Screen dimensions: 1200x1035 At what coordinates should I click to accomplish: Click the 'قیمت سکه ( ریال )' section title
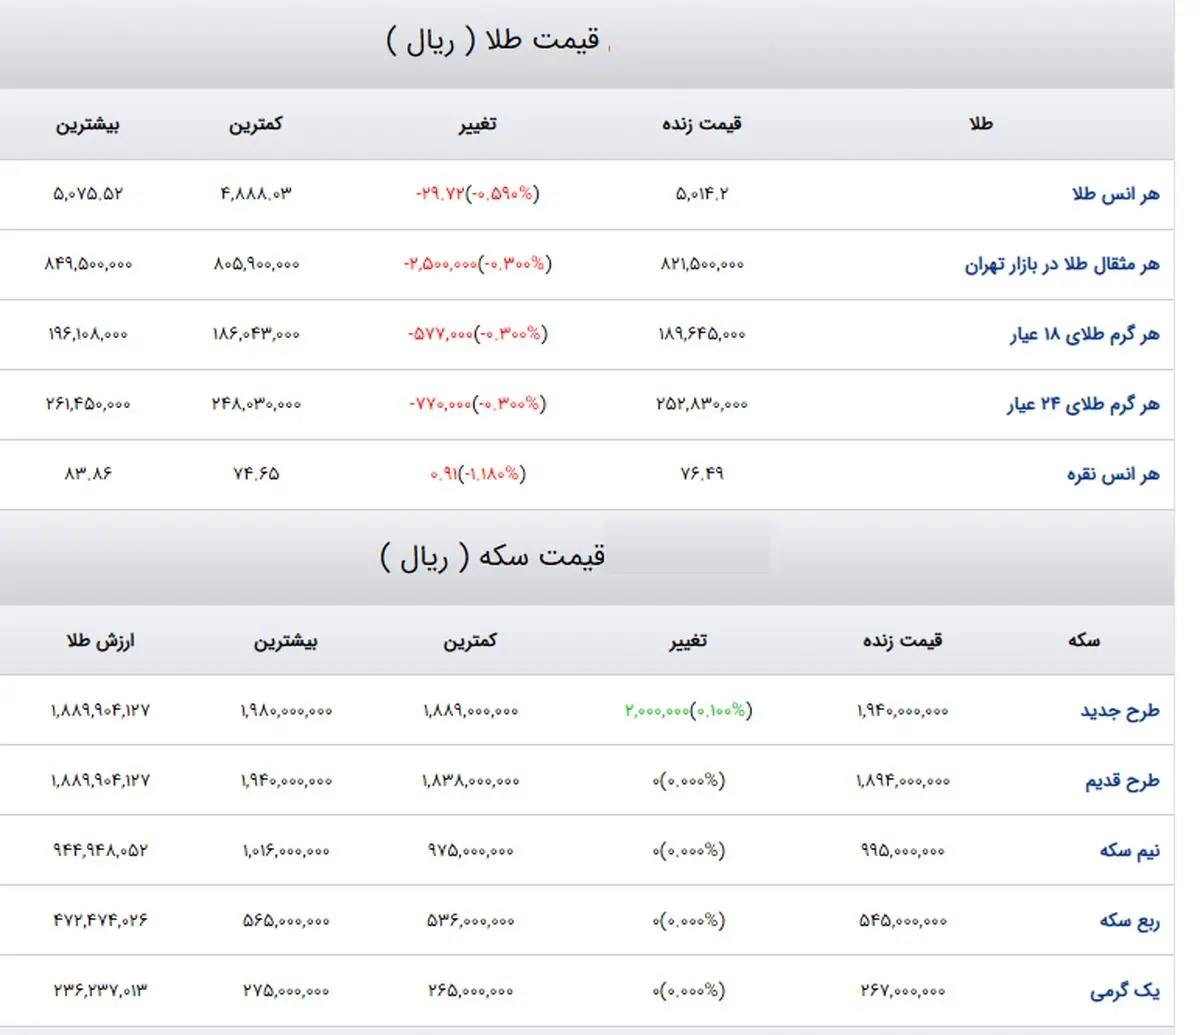point(492,556)
